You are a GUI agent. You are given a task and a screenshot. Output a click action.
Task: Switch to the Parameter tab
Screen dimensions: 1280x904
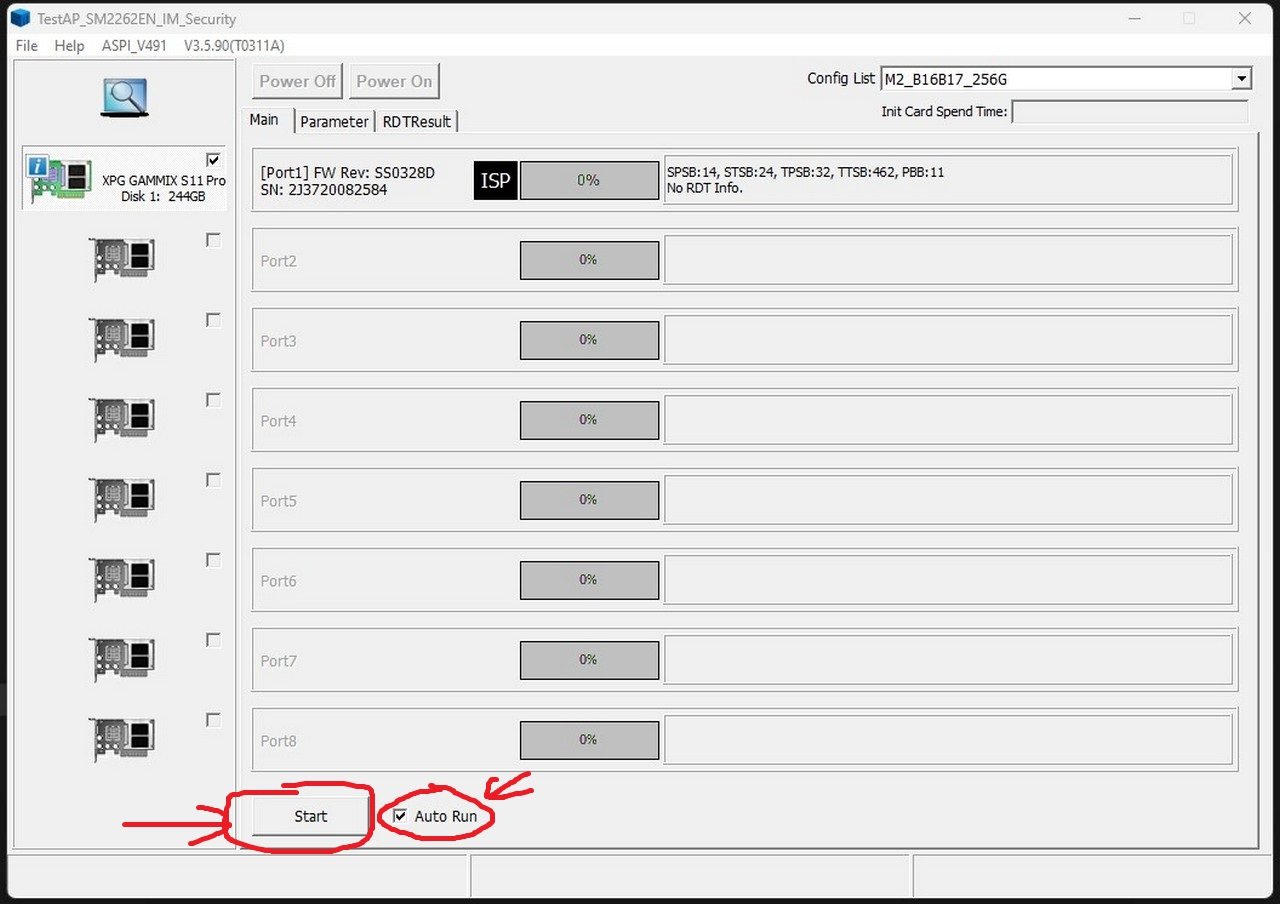click(x=334, y=121)
